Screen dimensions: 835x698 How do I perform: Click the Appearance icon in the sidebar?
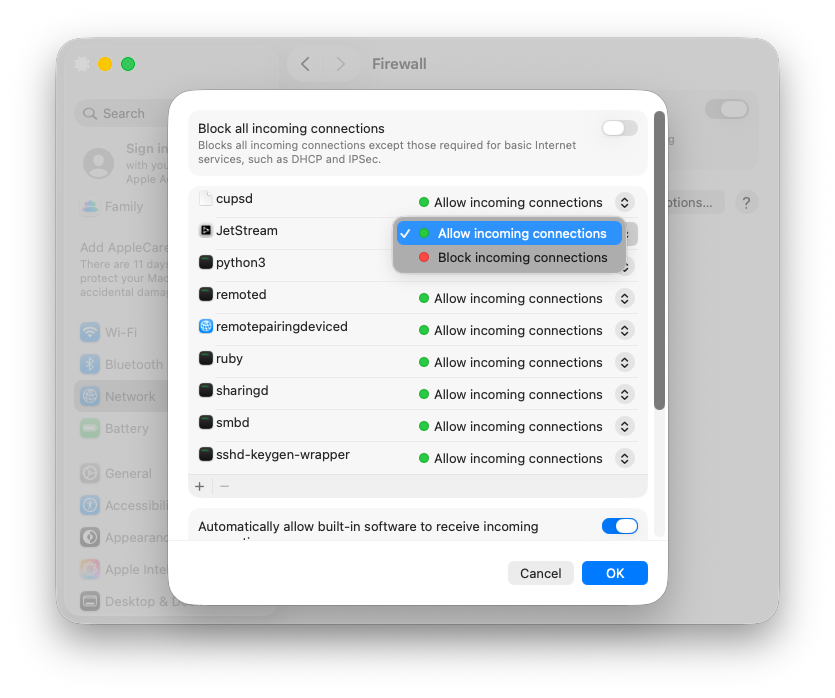tap(90, 537)
